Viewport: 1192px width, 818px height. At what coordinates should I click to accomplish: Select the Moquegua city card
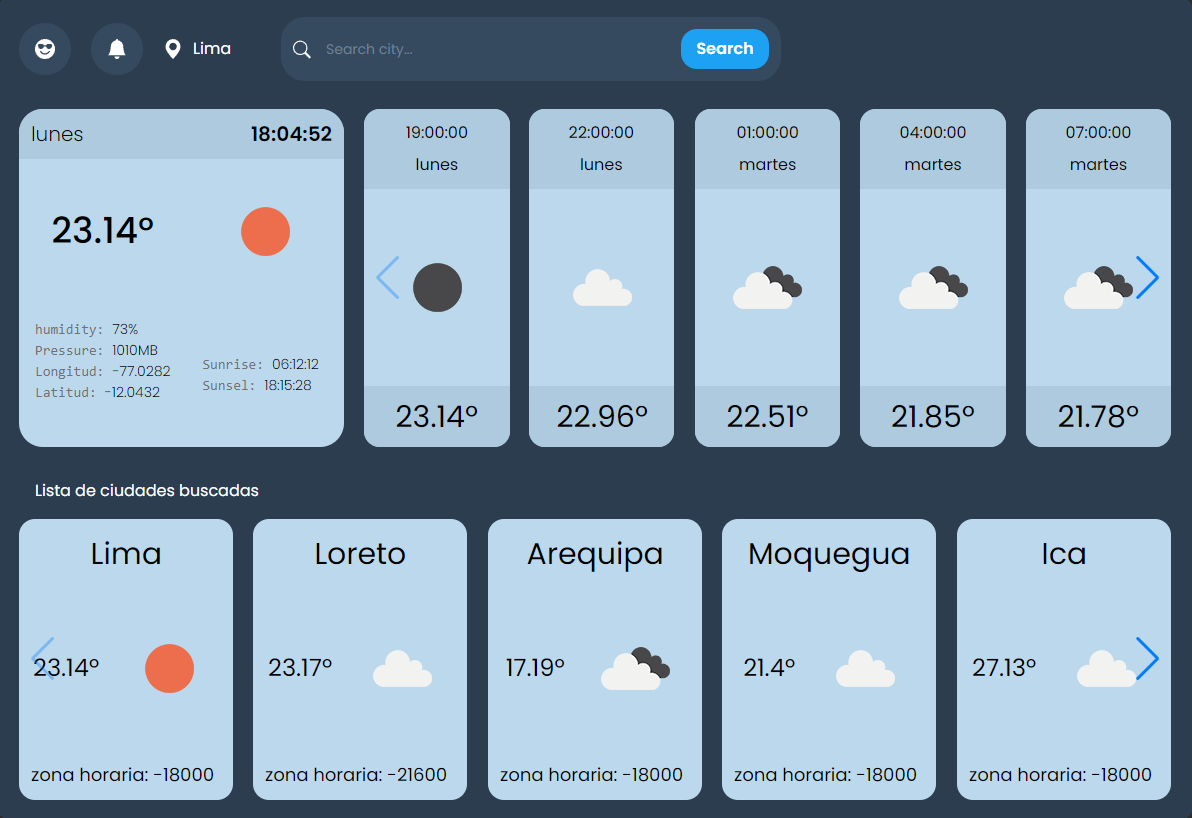pos(829,659)
